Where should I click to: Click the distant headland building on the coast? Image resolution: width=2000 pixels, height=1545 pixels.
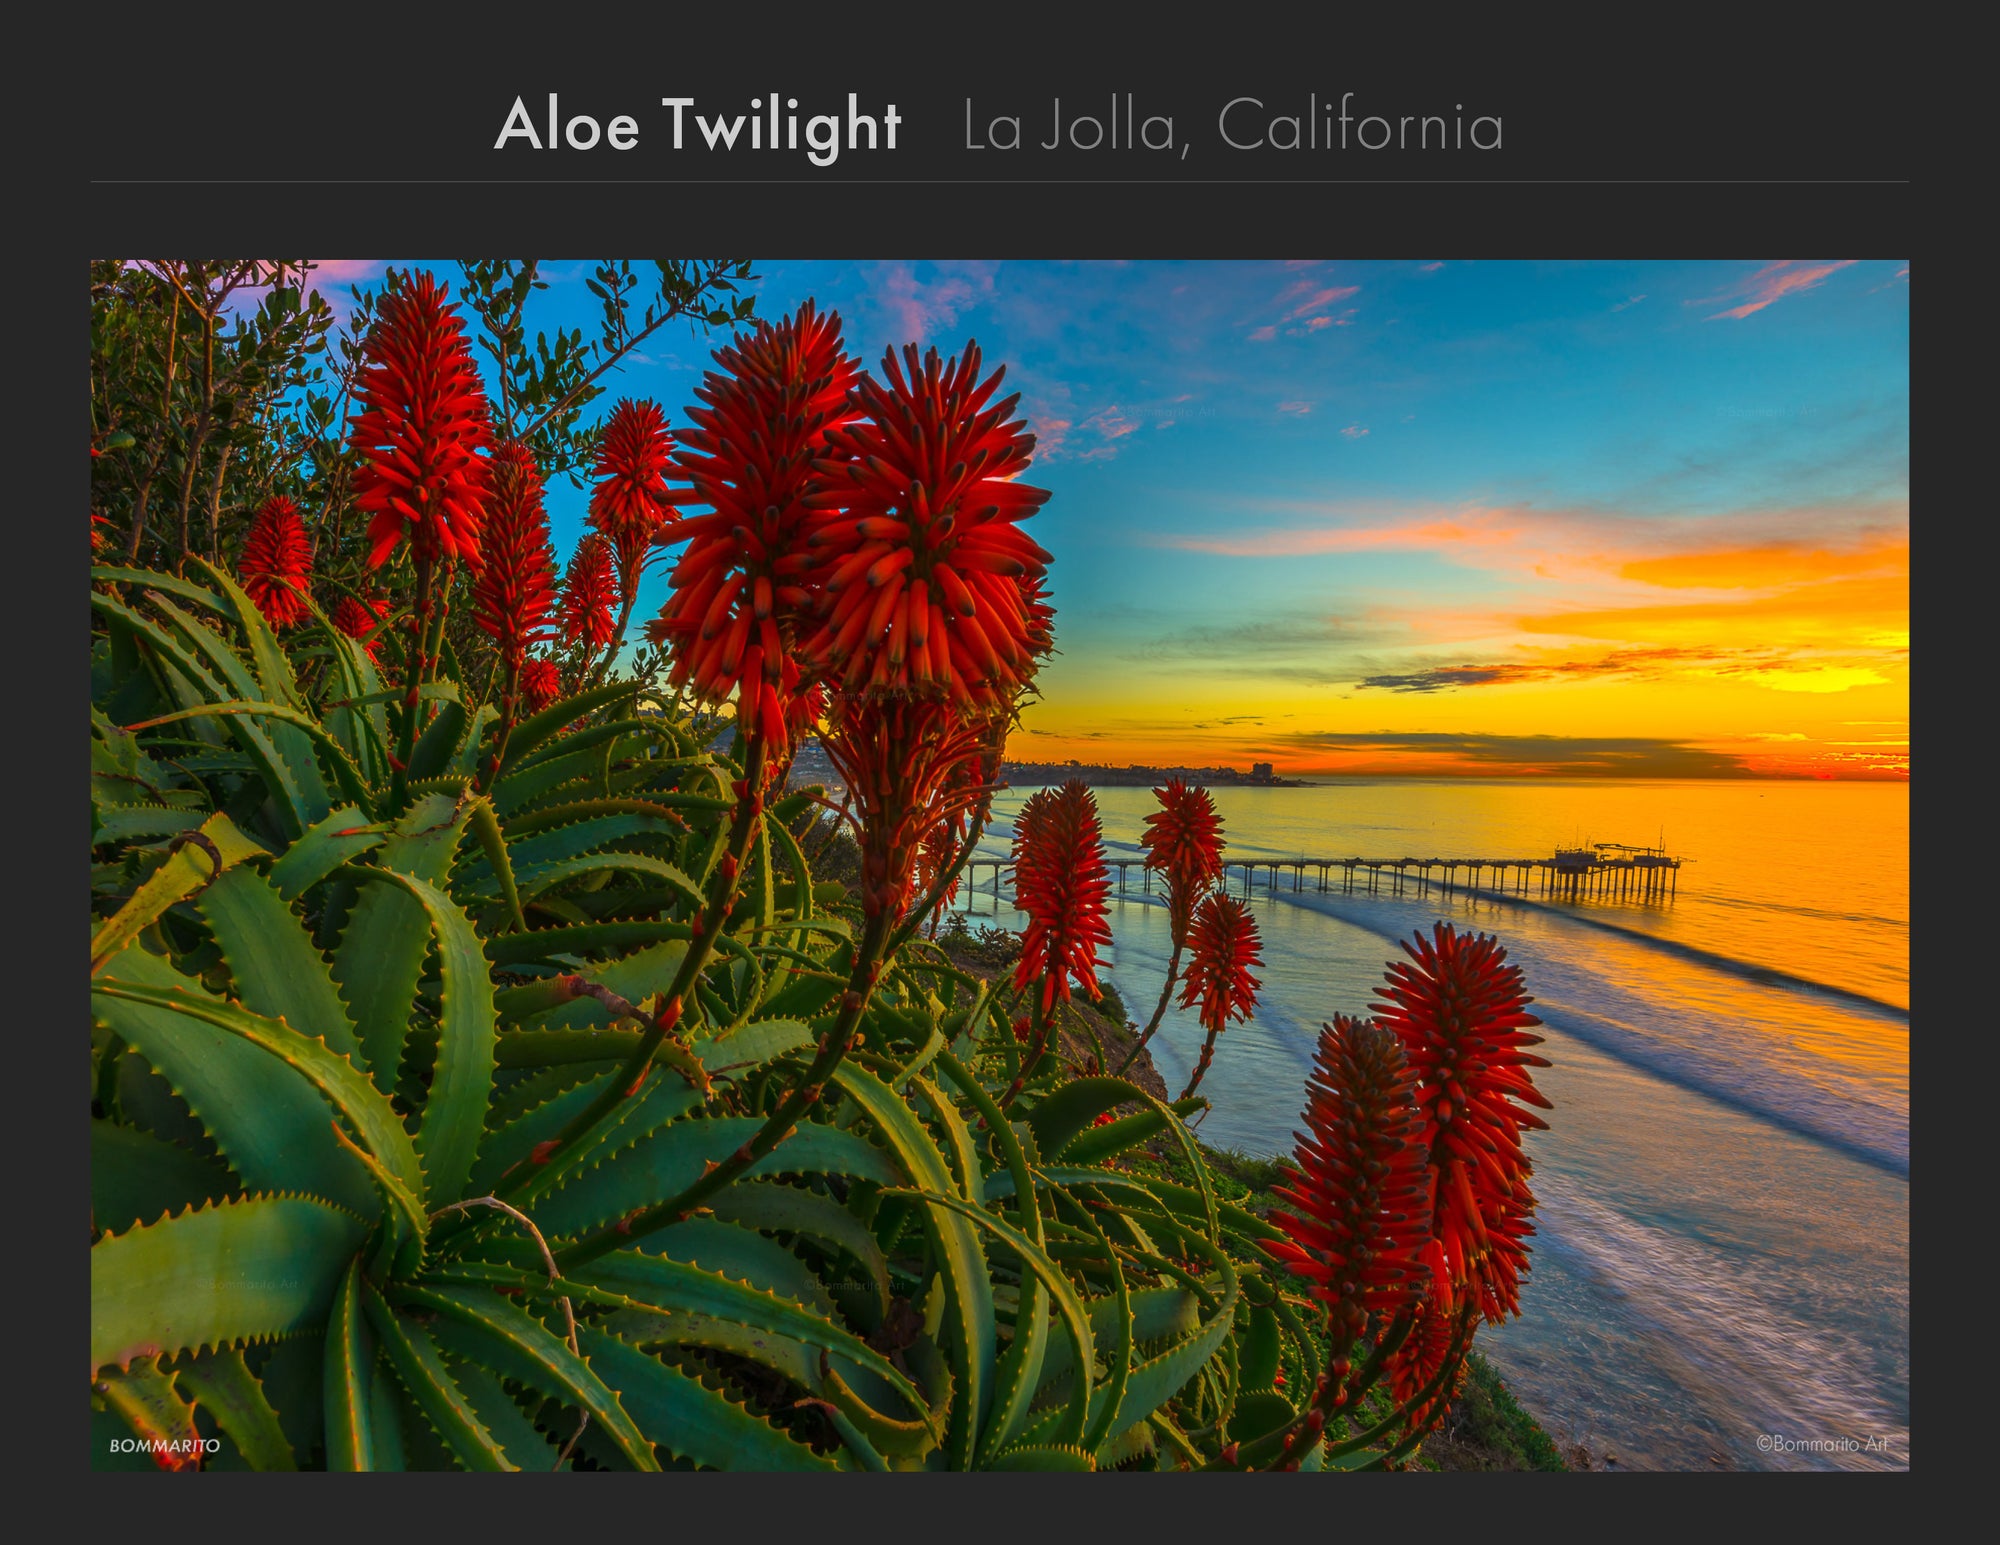(x=1262, y=771)
